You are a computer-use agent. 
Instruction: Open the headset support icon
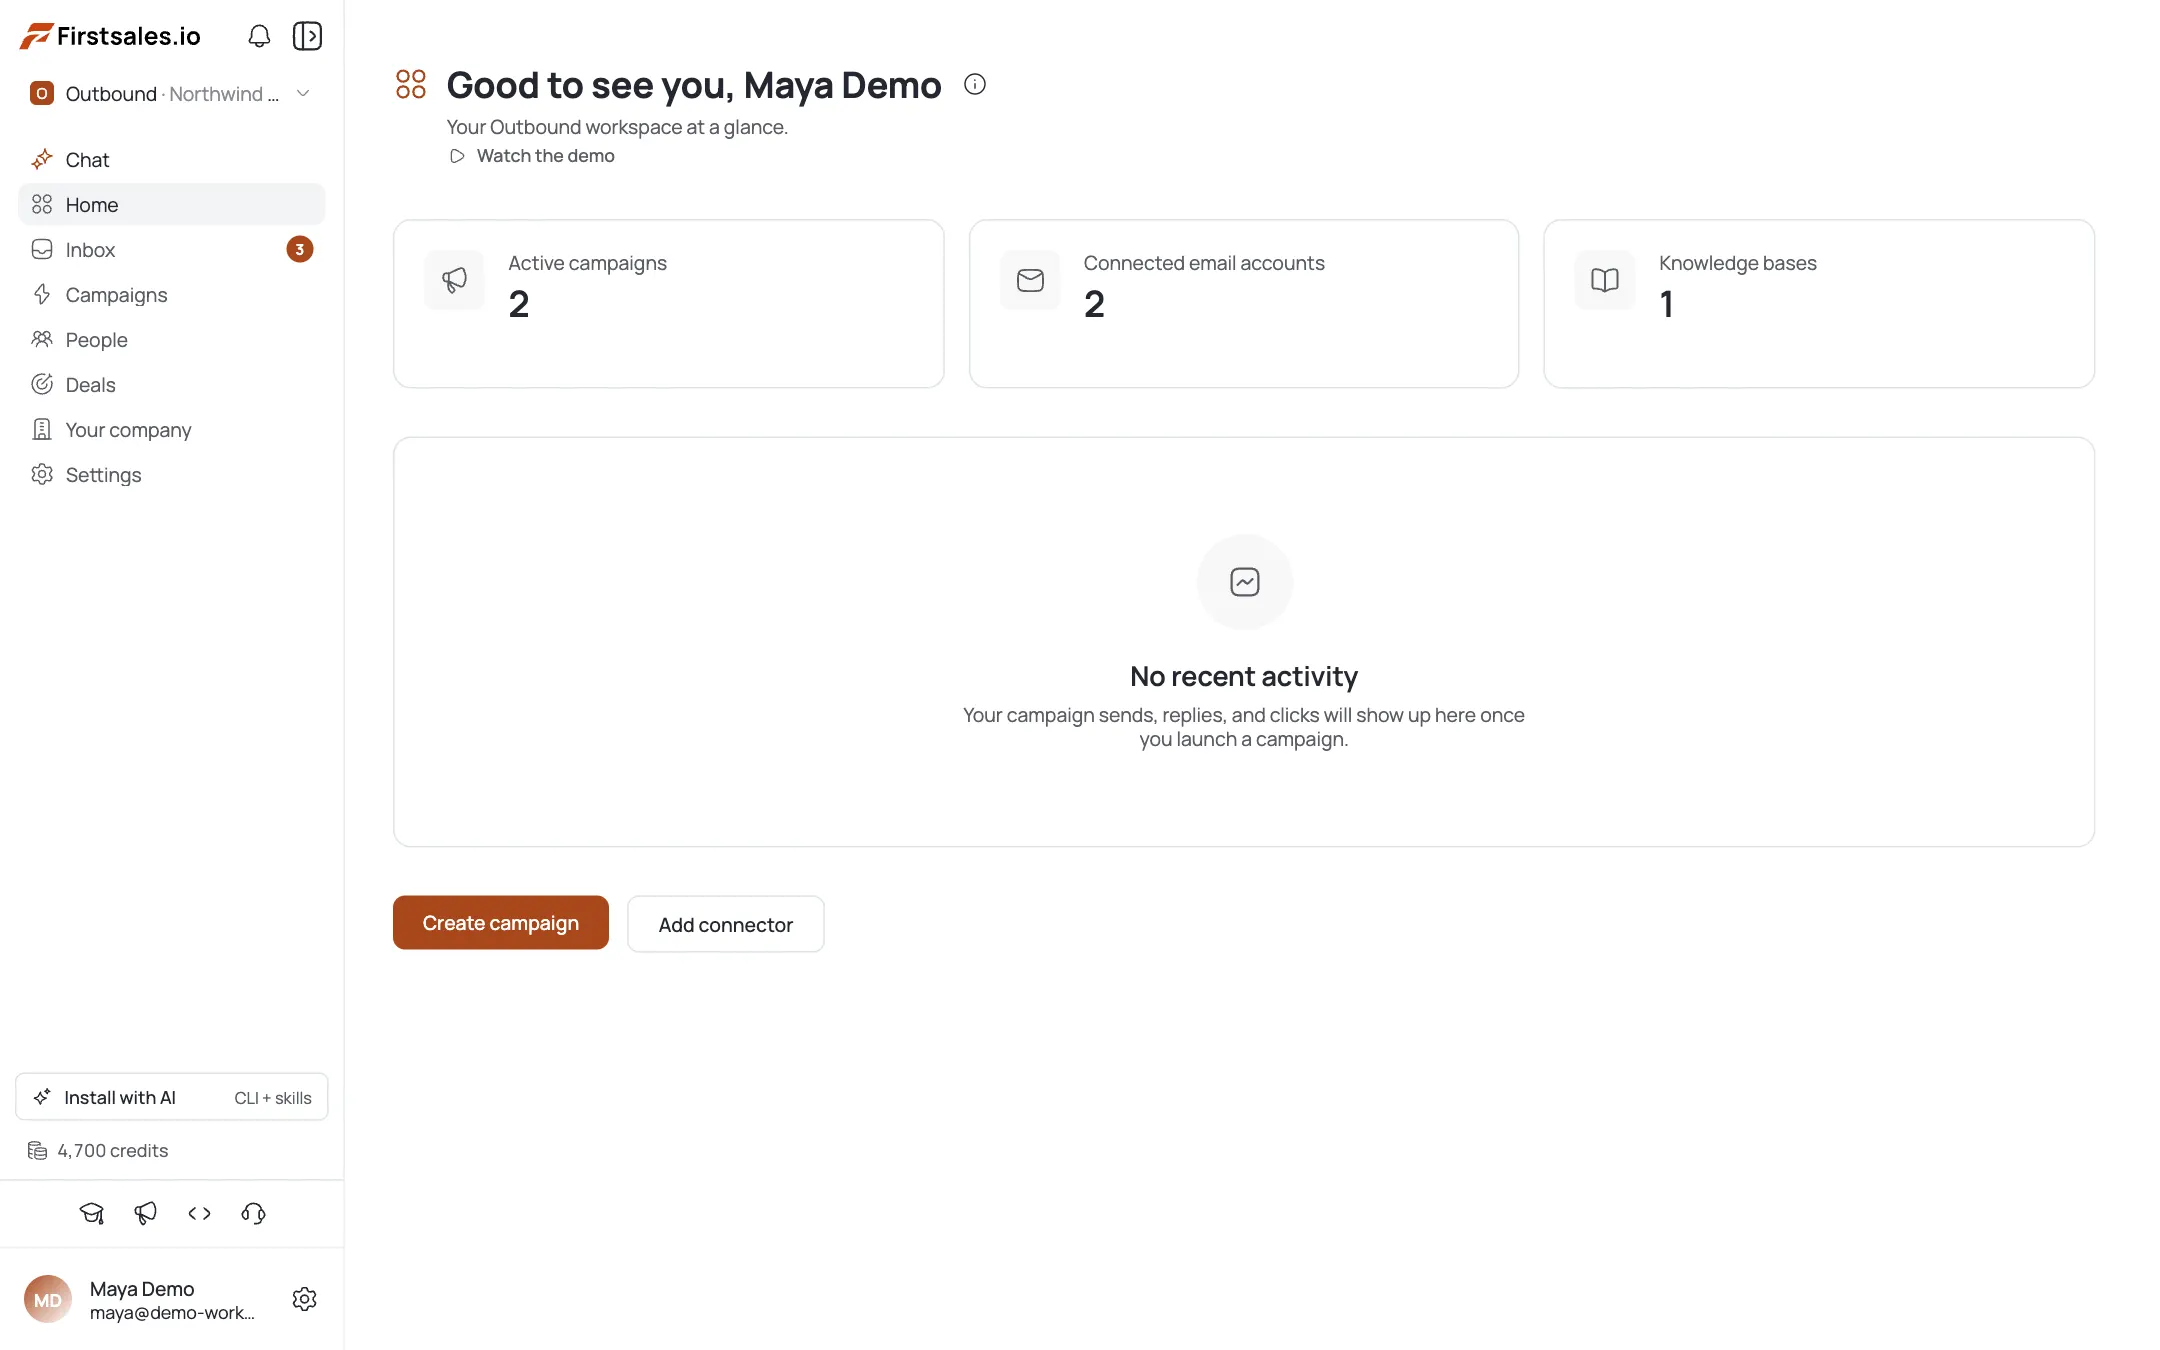254,1214
